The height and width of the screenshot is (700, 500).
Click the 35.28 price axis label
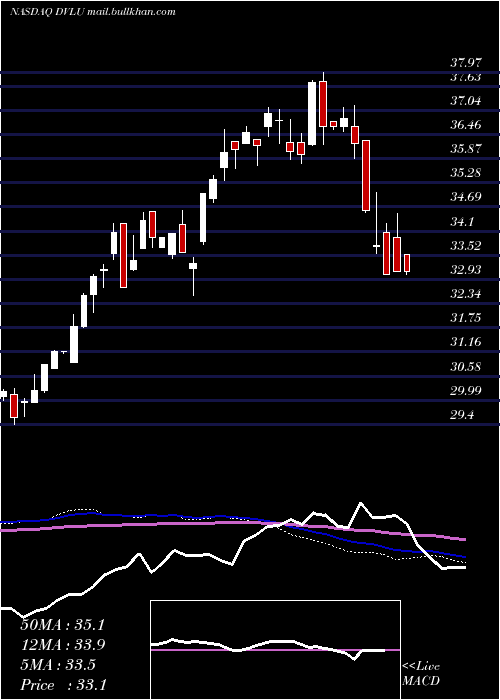466,173
